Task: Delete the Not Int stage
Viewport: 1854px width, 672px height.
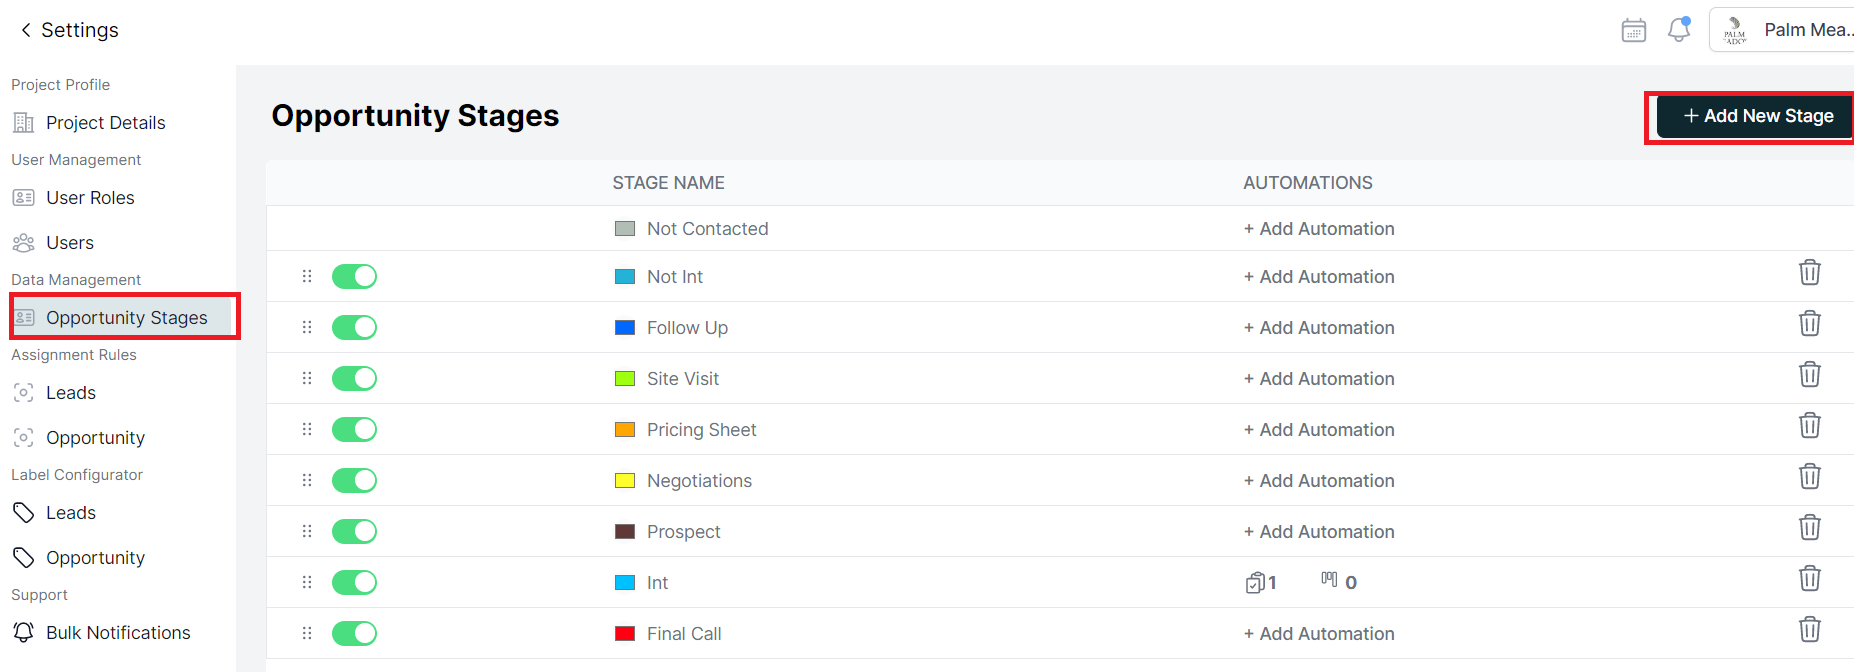Action: coord(1809,272)
